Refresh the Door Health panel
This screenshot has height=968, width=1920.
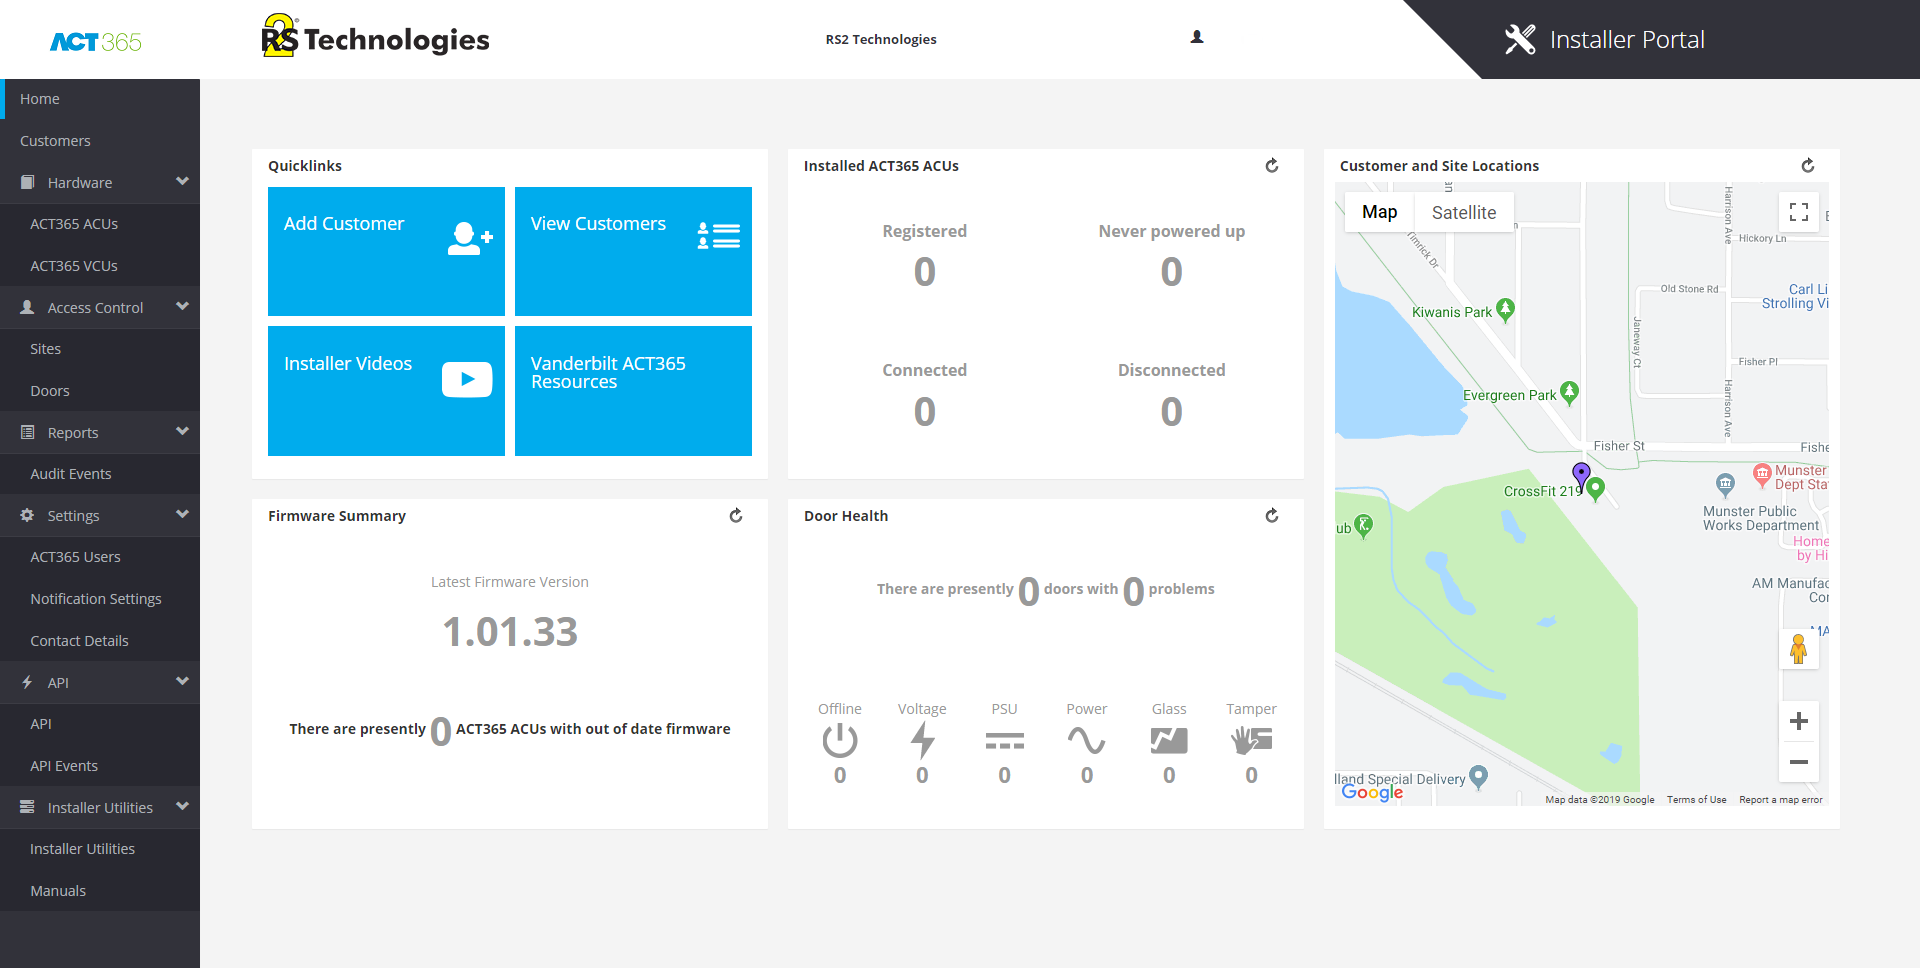(x=1272, y=516)
